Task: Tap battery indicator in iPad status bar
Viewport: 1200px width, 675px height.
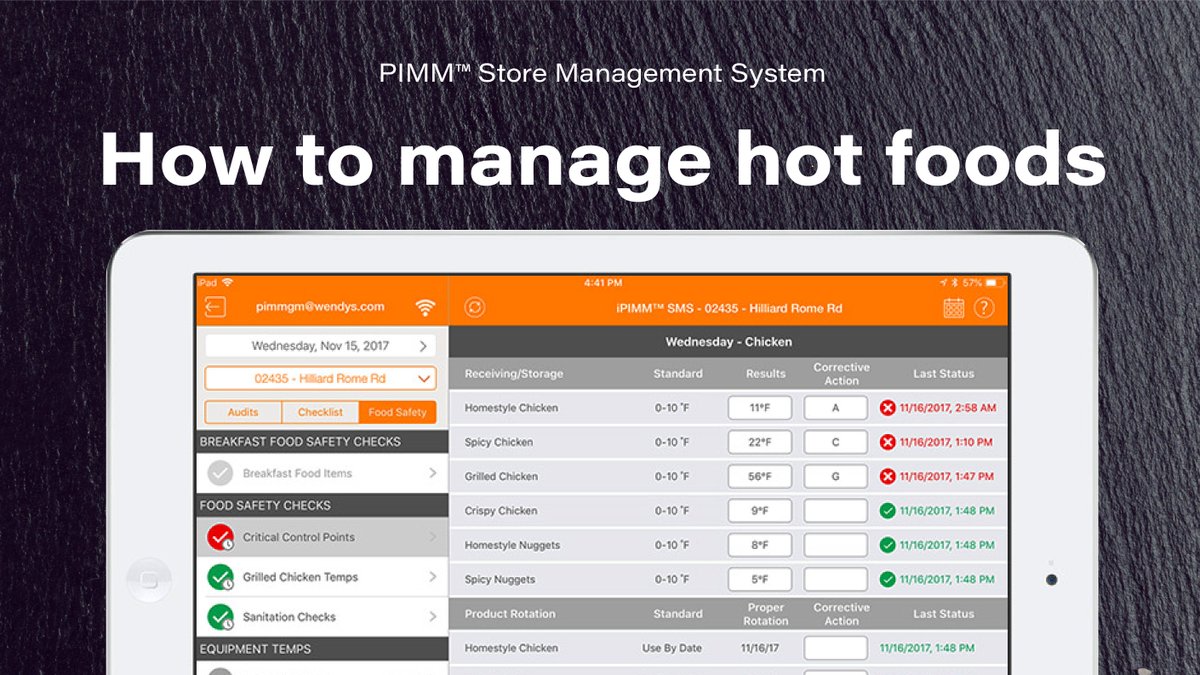Action: (x=994, y=283)
